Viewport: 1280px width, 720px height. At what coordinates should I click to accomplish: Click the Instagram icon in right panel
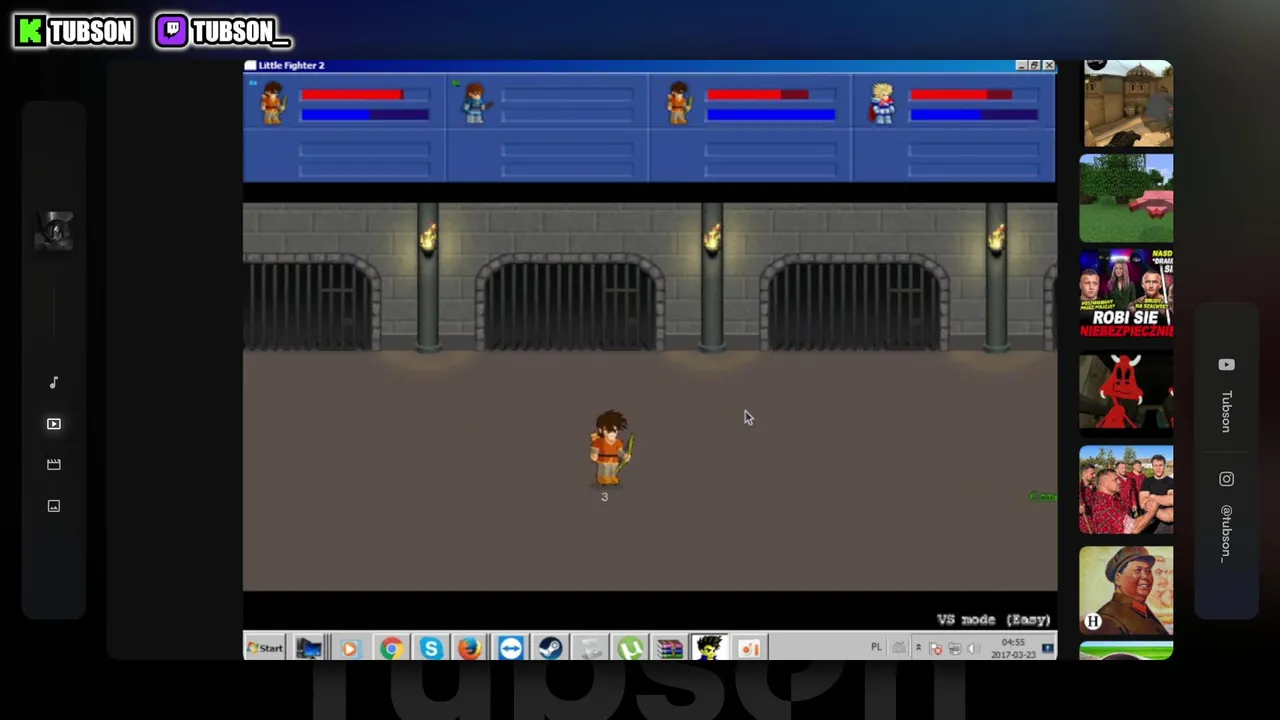tap(1226, 479)
